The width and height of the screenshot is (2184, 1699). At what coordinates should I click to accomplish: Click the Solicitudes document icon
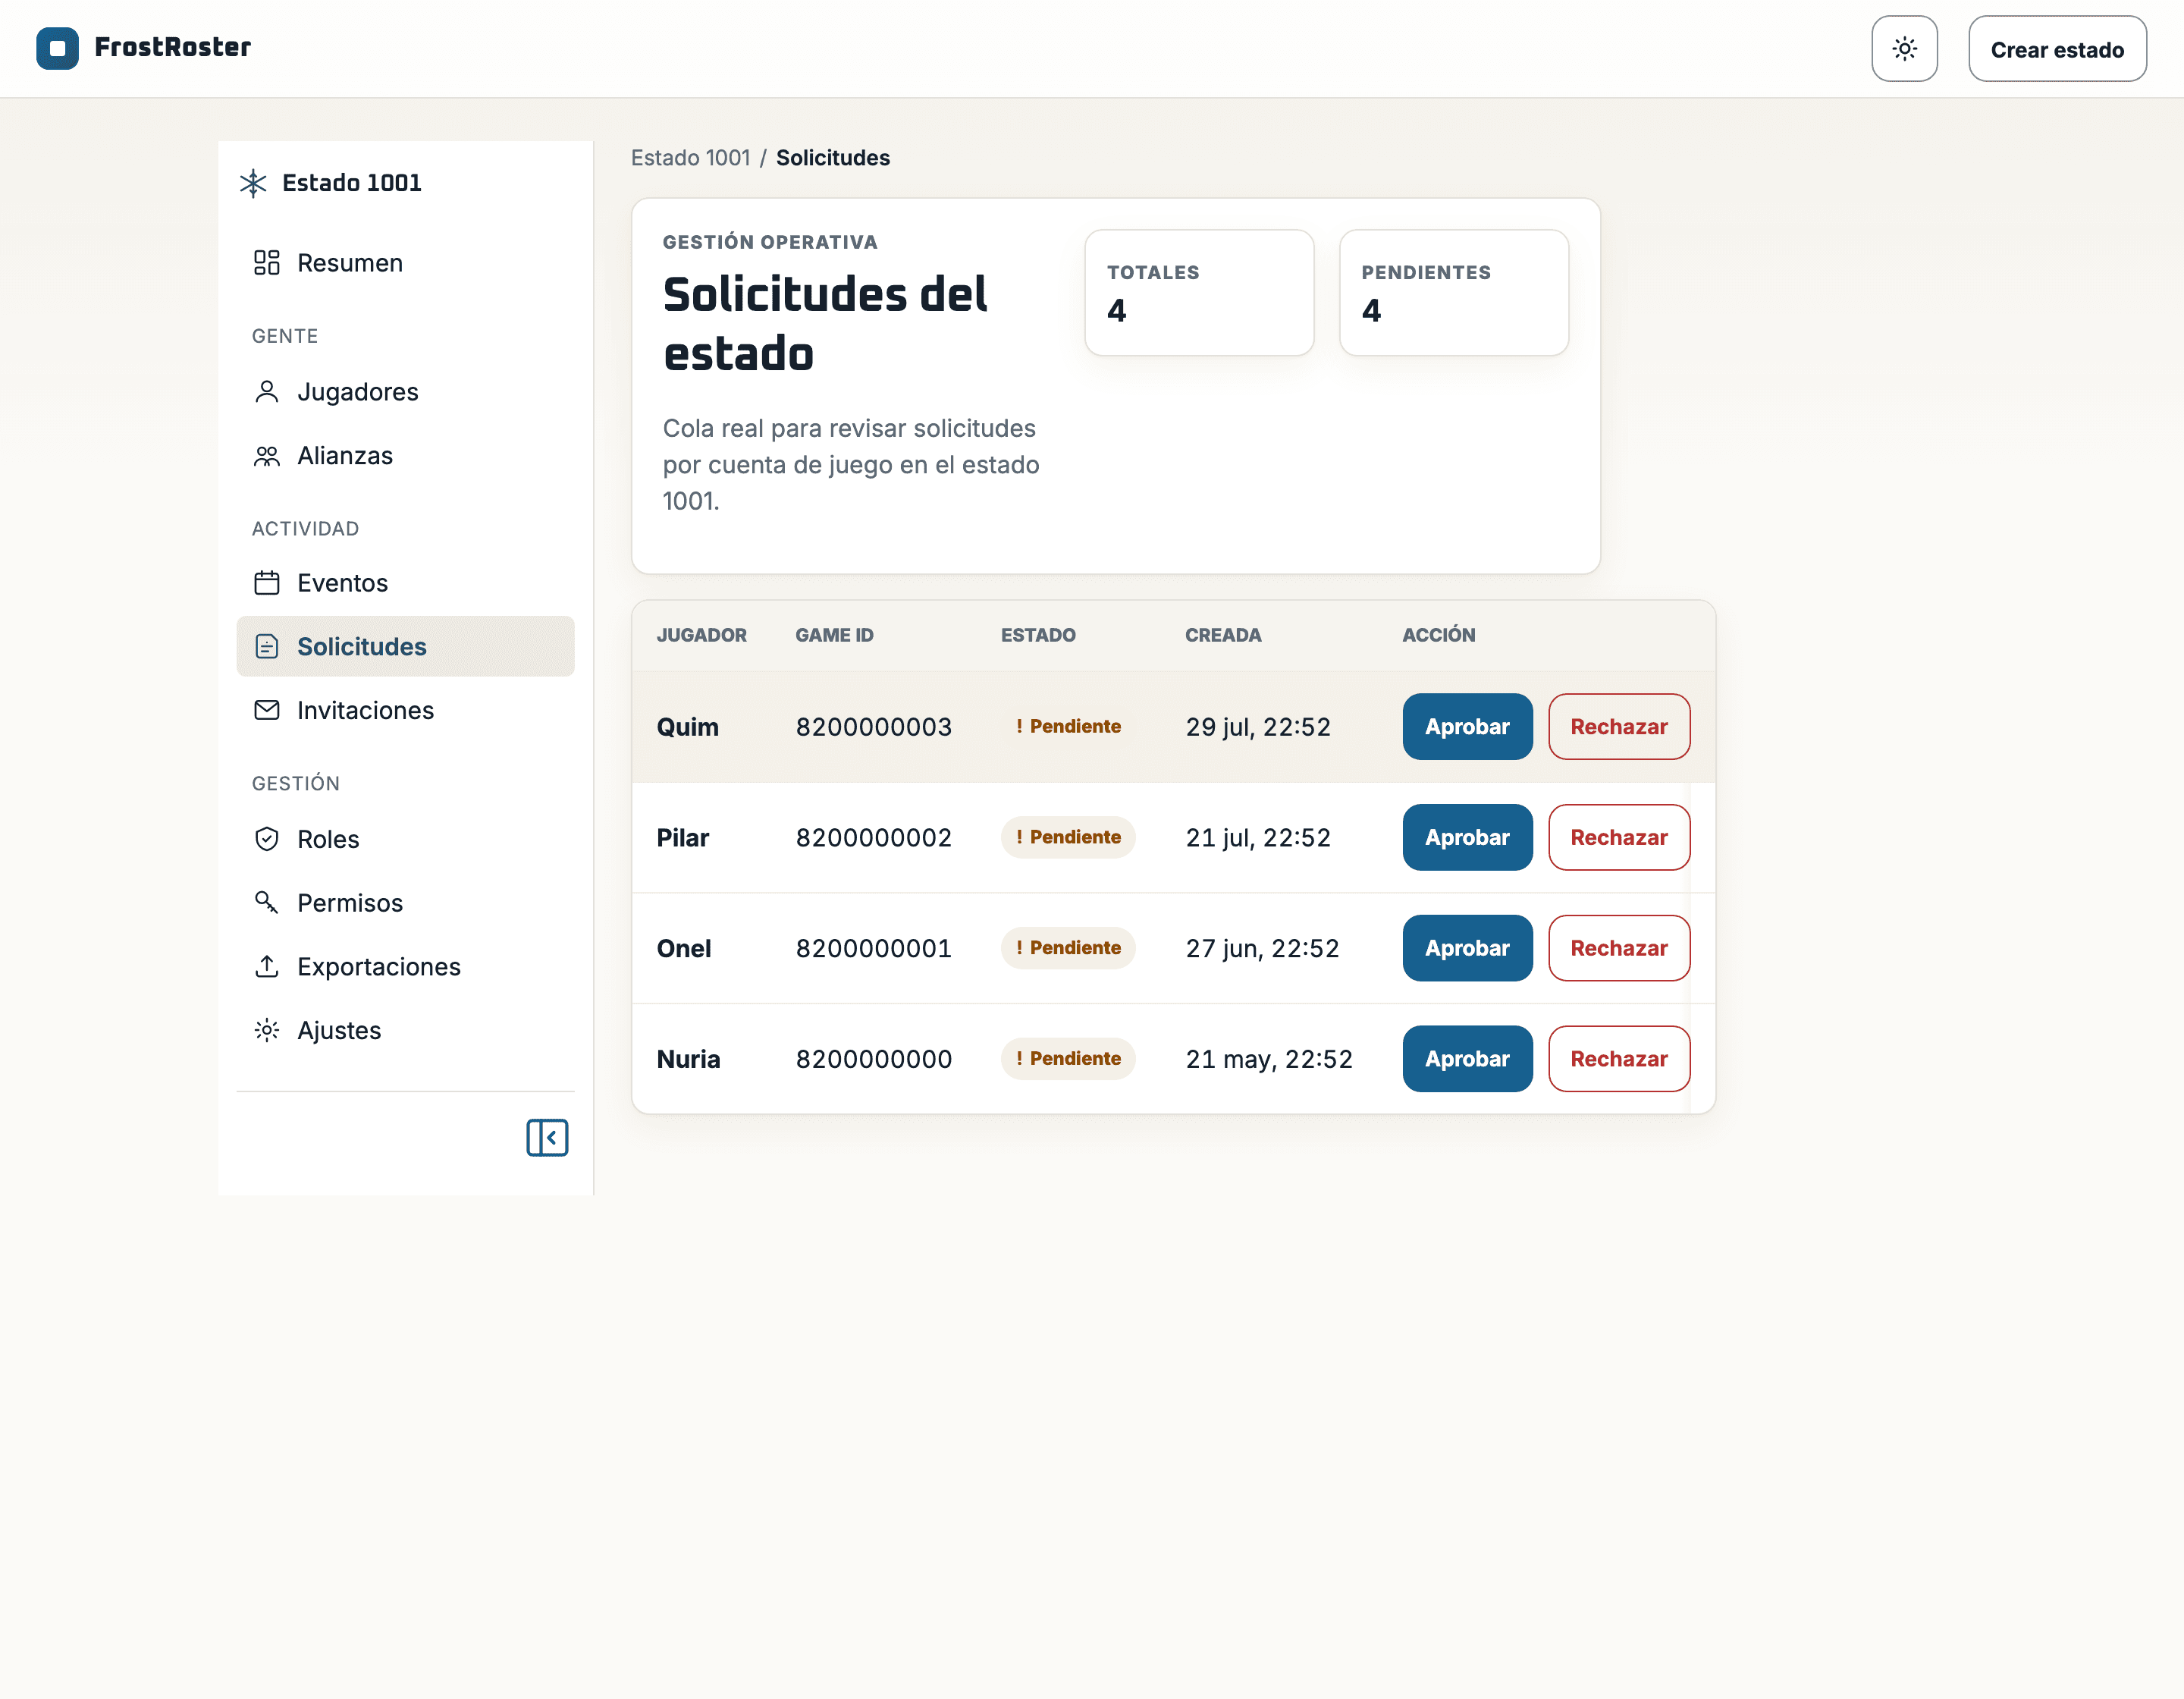[267, 646]
